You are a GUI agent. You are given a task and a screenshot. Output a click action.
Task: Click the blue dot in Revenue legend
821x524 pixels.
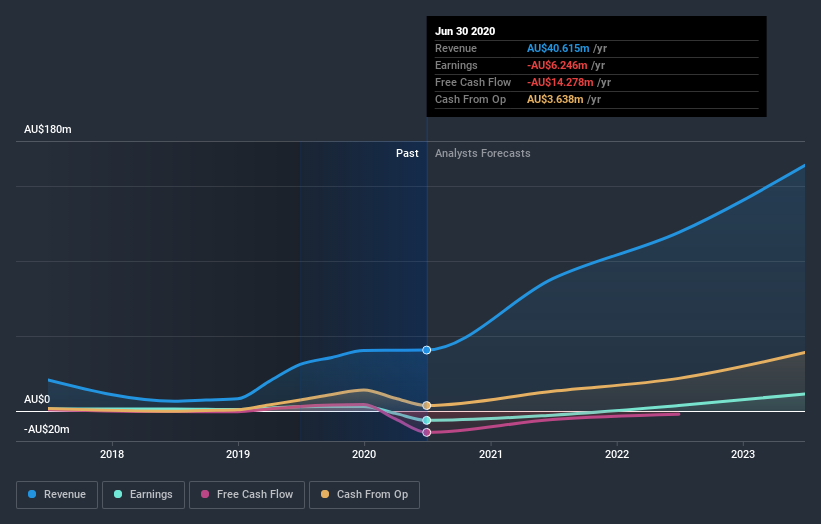32,494
